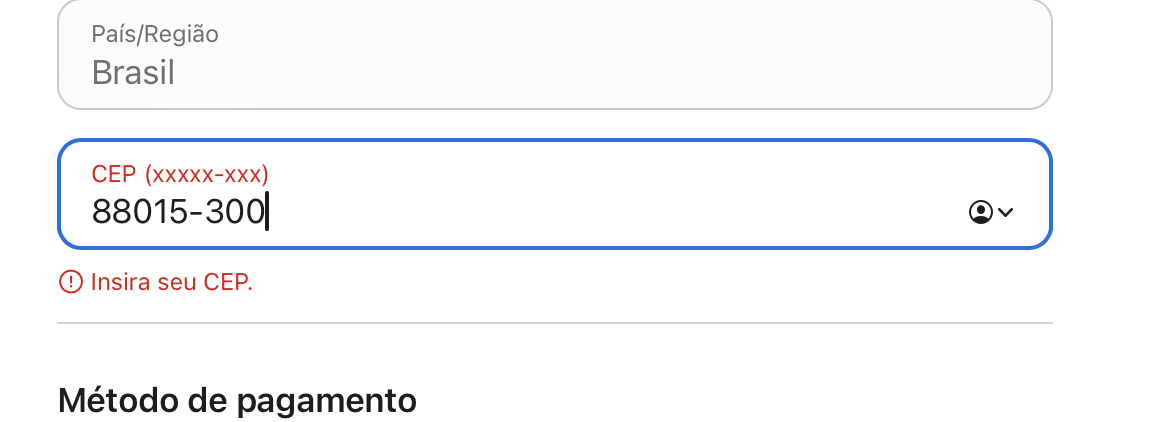The width and height of the screenshot is (1150, 422).
Task: Select the "Método de pagamento" heading
Action: coord(237,400)
